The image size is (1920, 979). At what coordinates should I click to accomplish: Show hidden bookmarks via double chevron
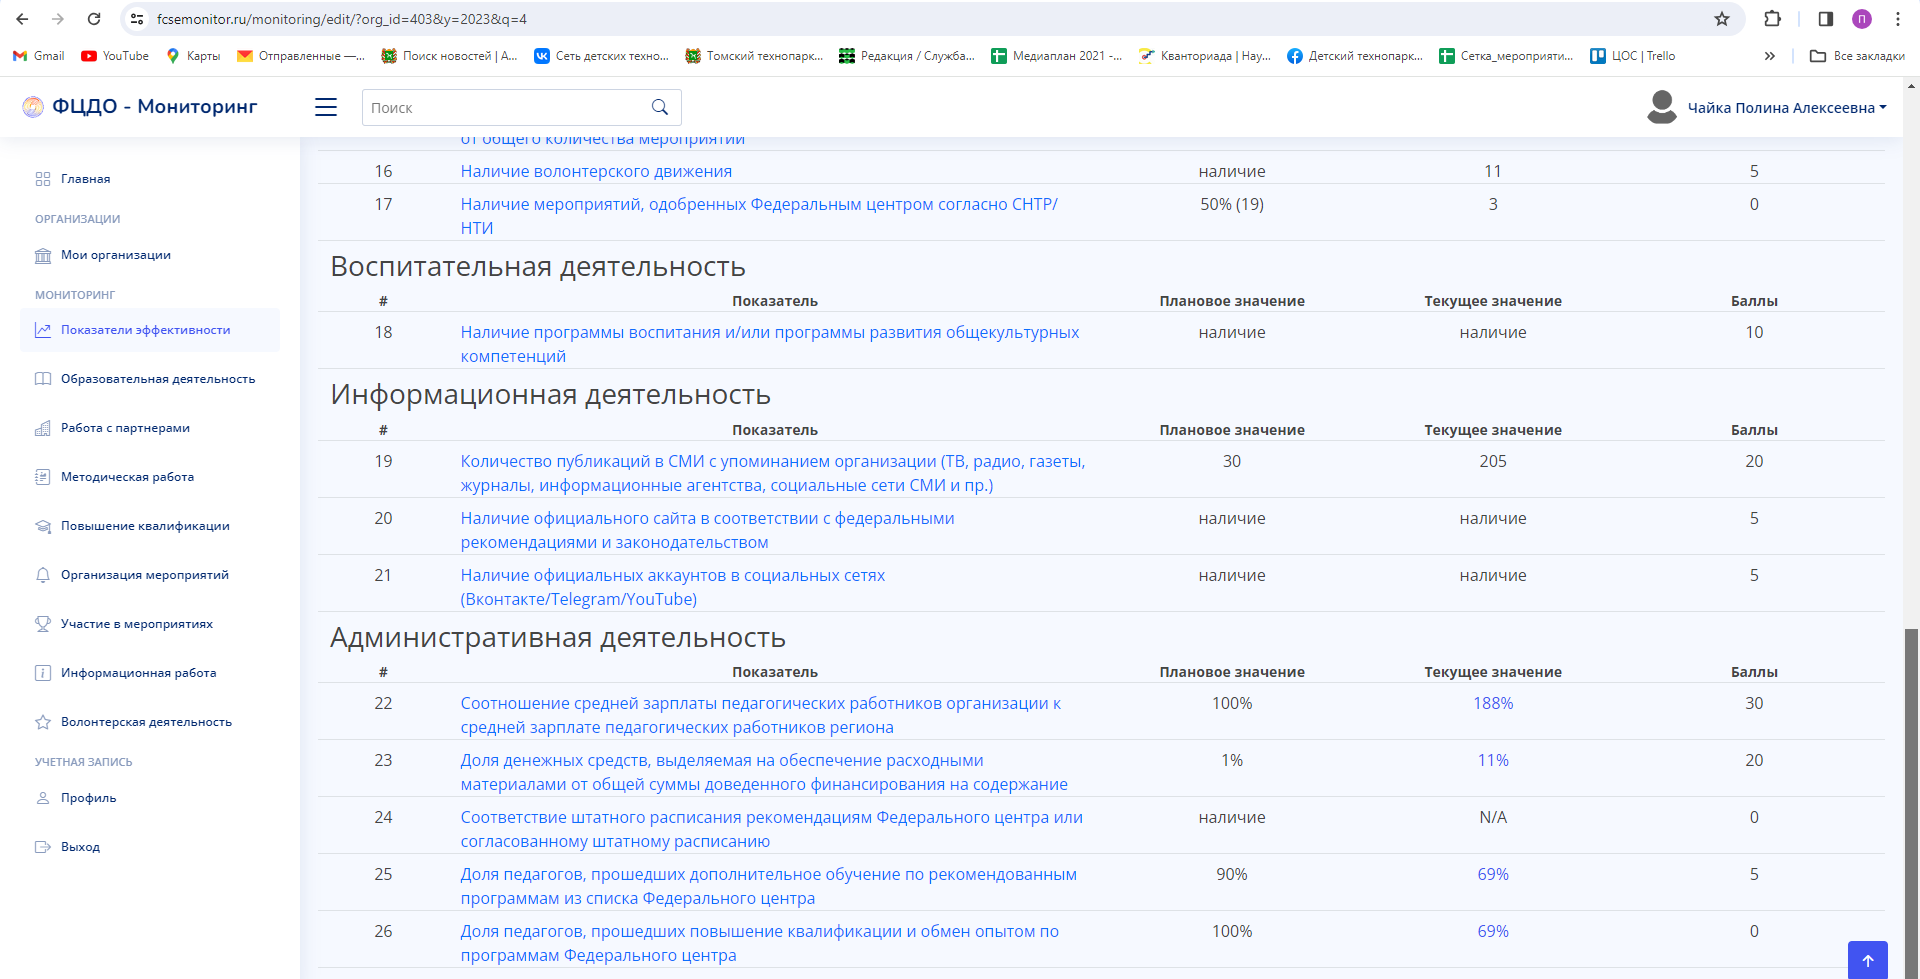tap(1769, 56)
